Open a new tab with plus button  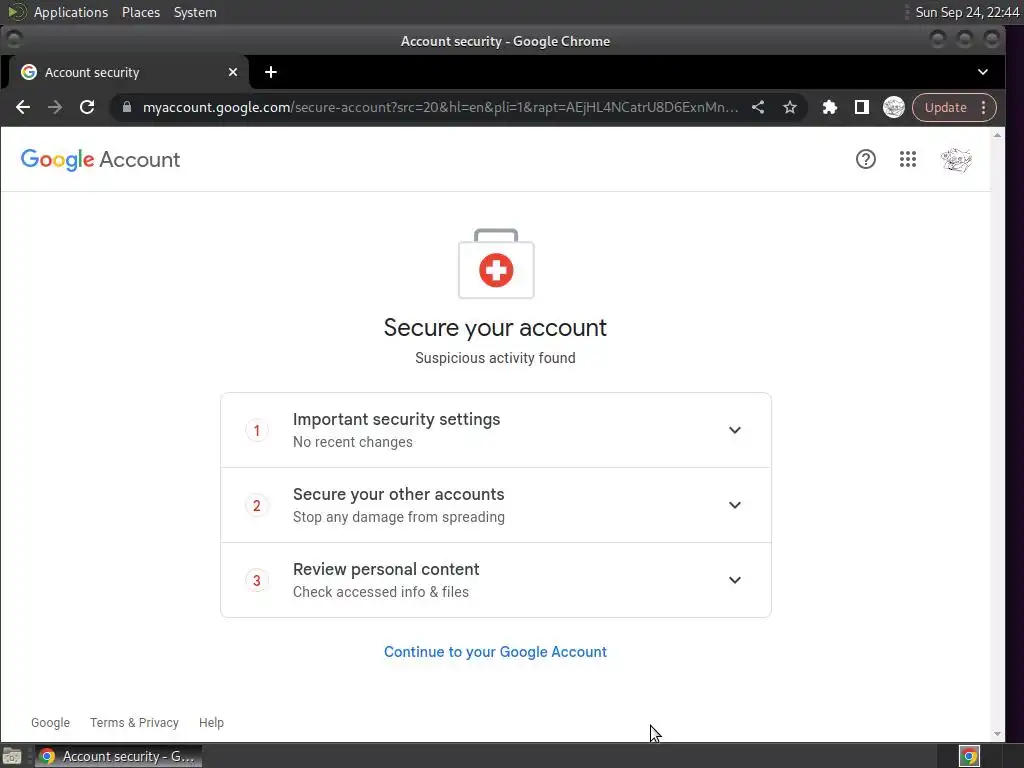[x=271, y=72]
